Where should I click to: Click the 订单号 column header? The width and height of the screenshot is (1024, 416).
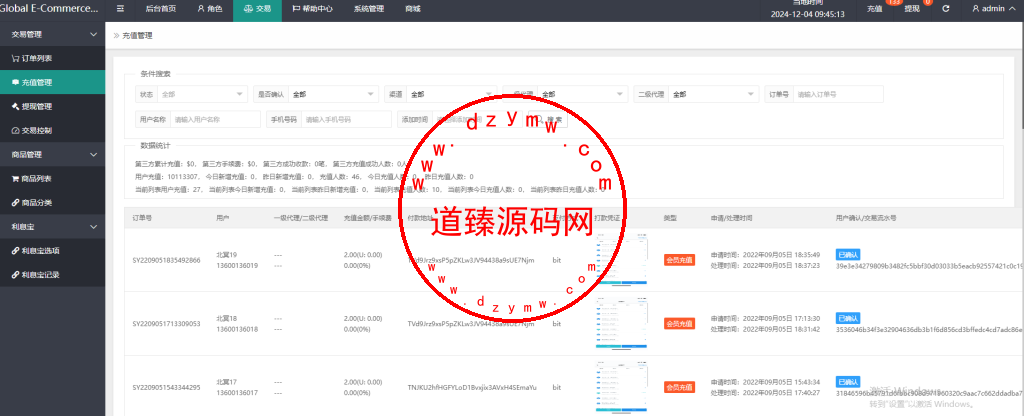coord(142,217)
